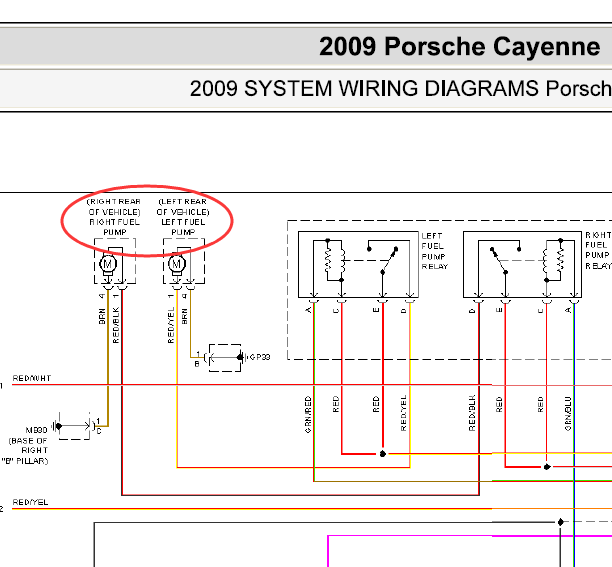Click the "LEFT FUEL PUMP" component label

point(183,227)
